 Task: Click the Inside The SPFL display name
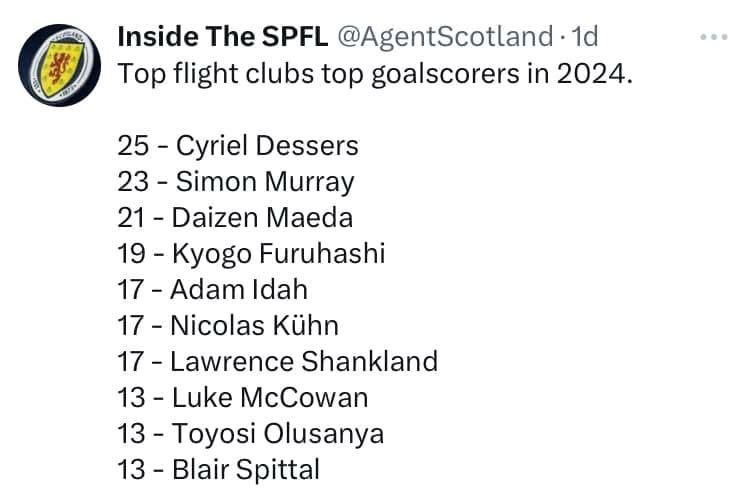[x=222, y=36]
